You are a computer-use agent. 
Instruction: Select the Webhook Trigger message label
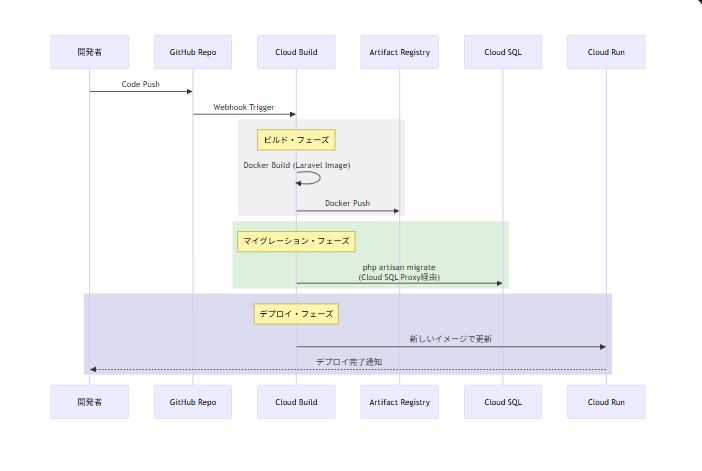244,107
